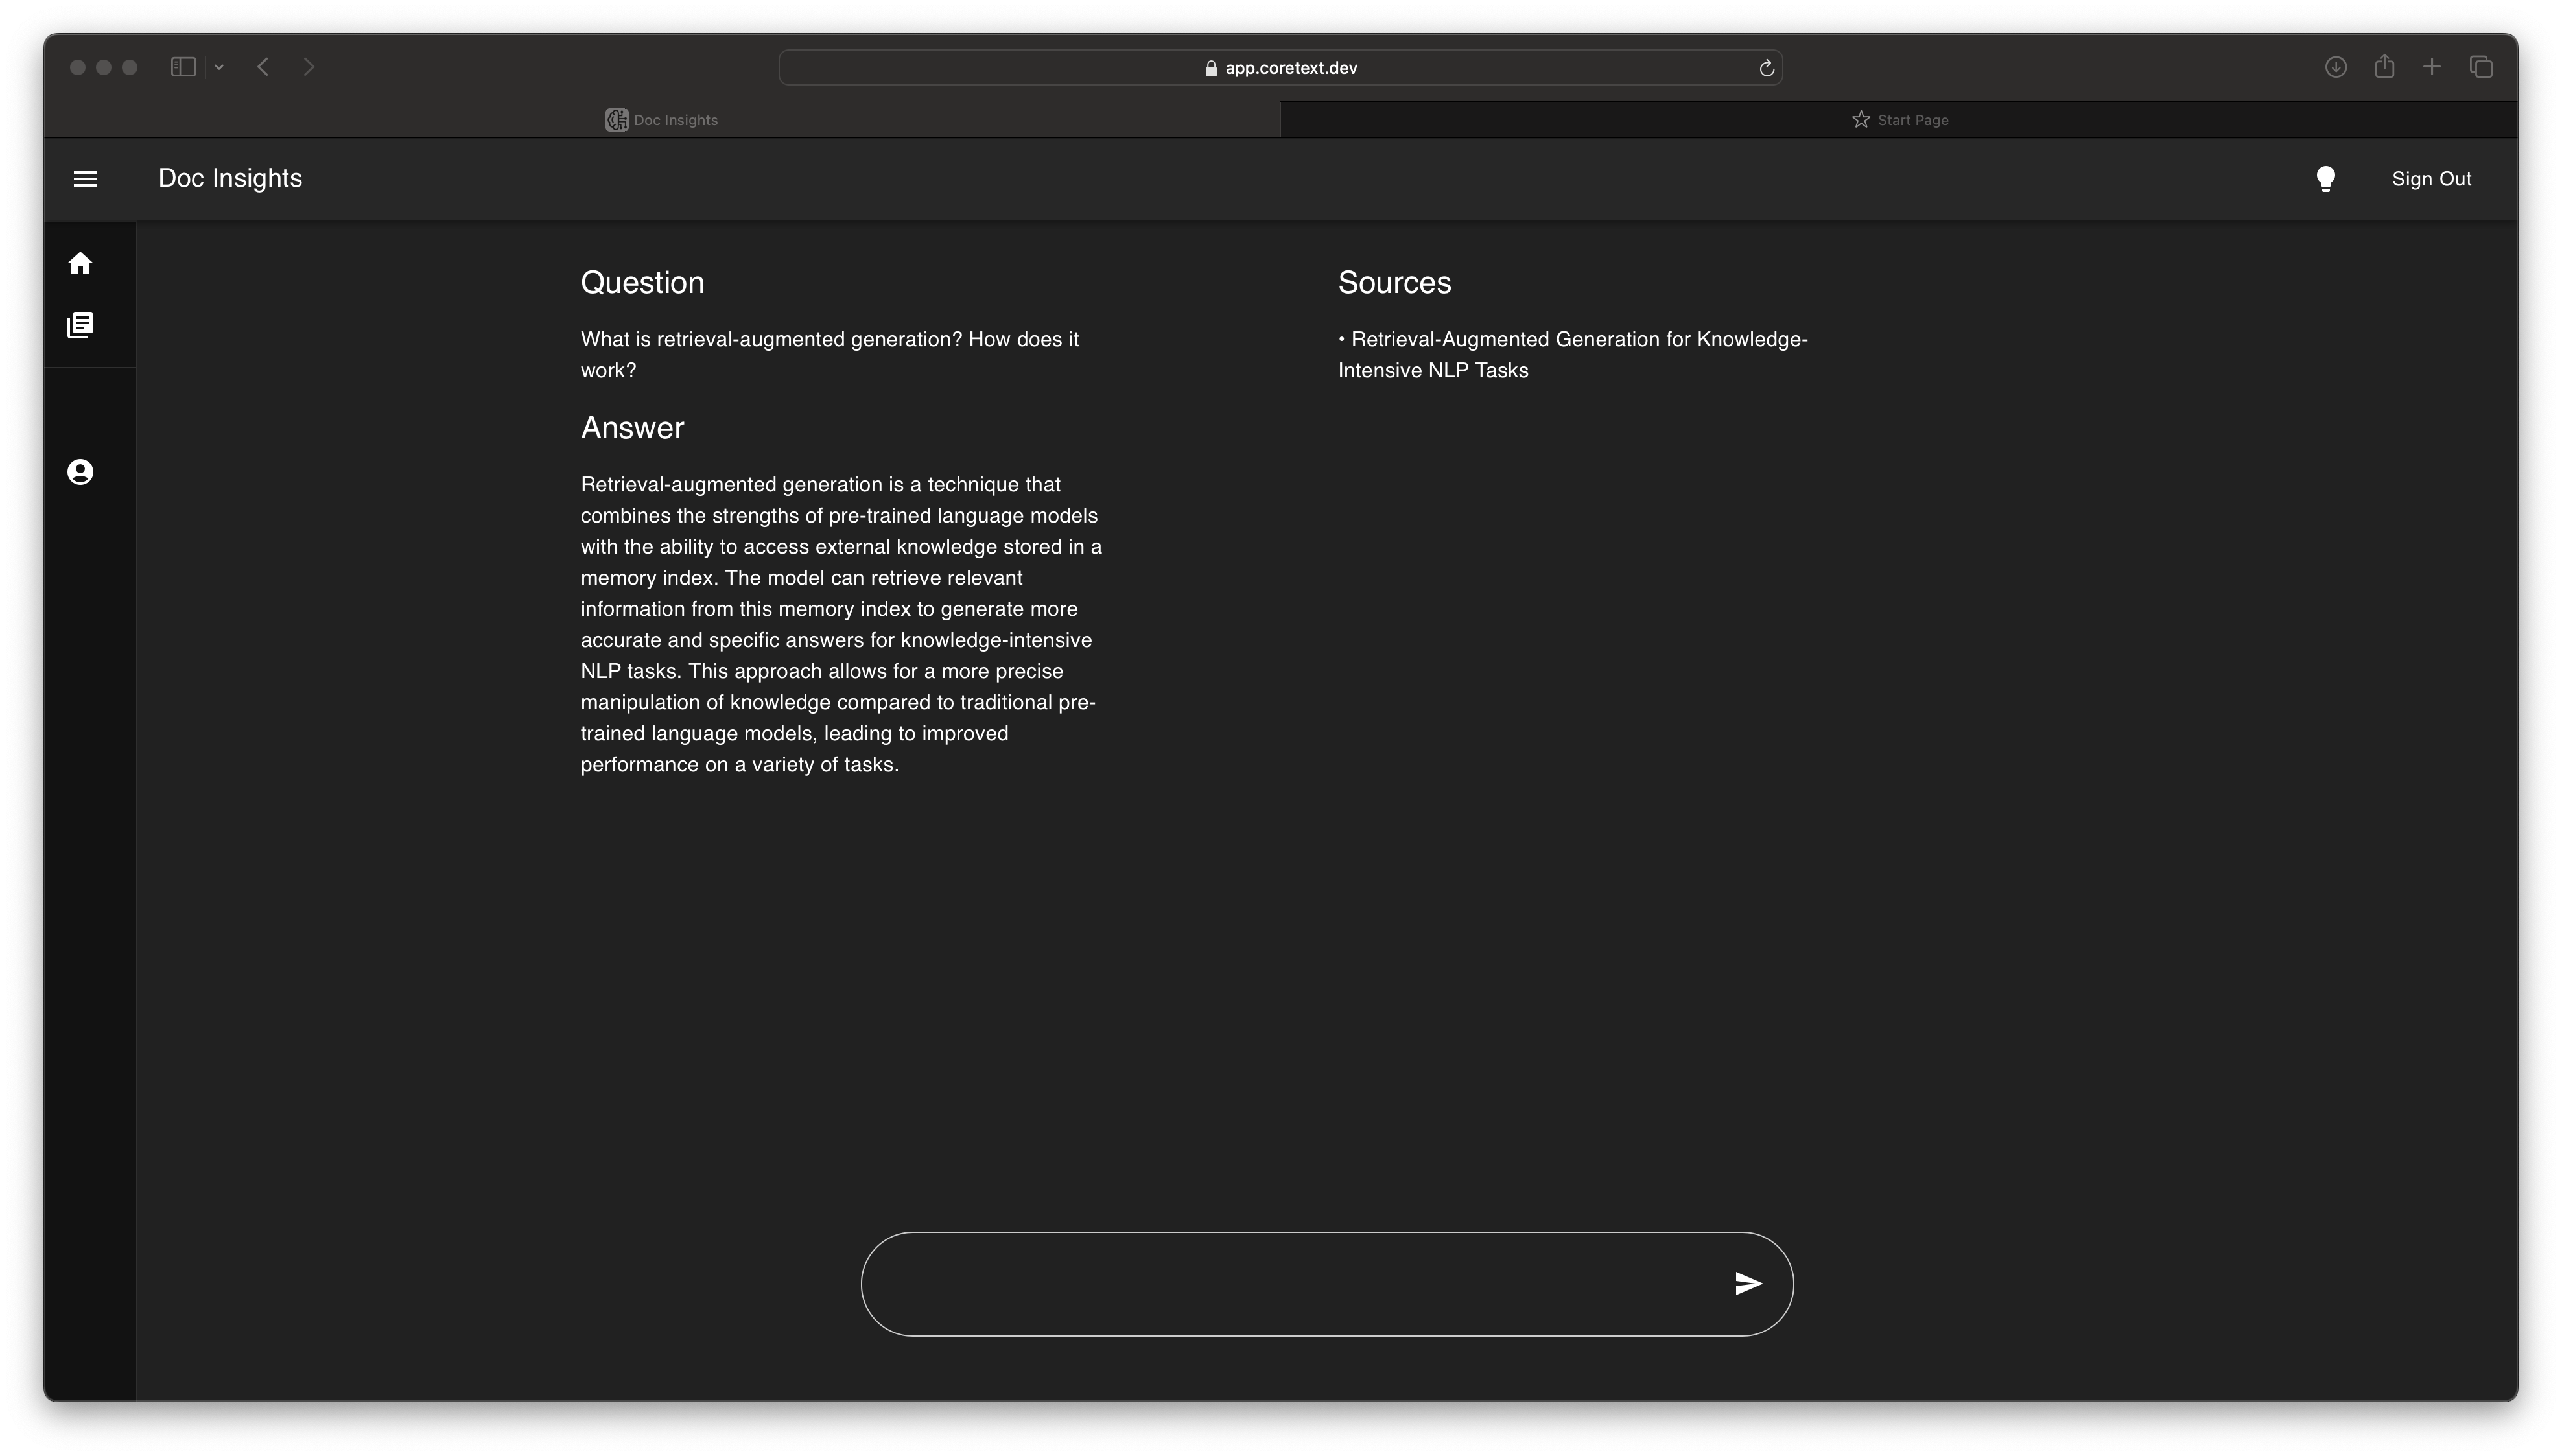This screenshot has width=2562, height=1456.
Task: Open the chevron dropdown beside the sidebar button
Action: coord(219,67)
